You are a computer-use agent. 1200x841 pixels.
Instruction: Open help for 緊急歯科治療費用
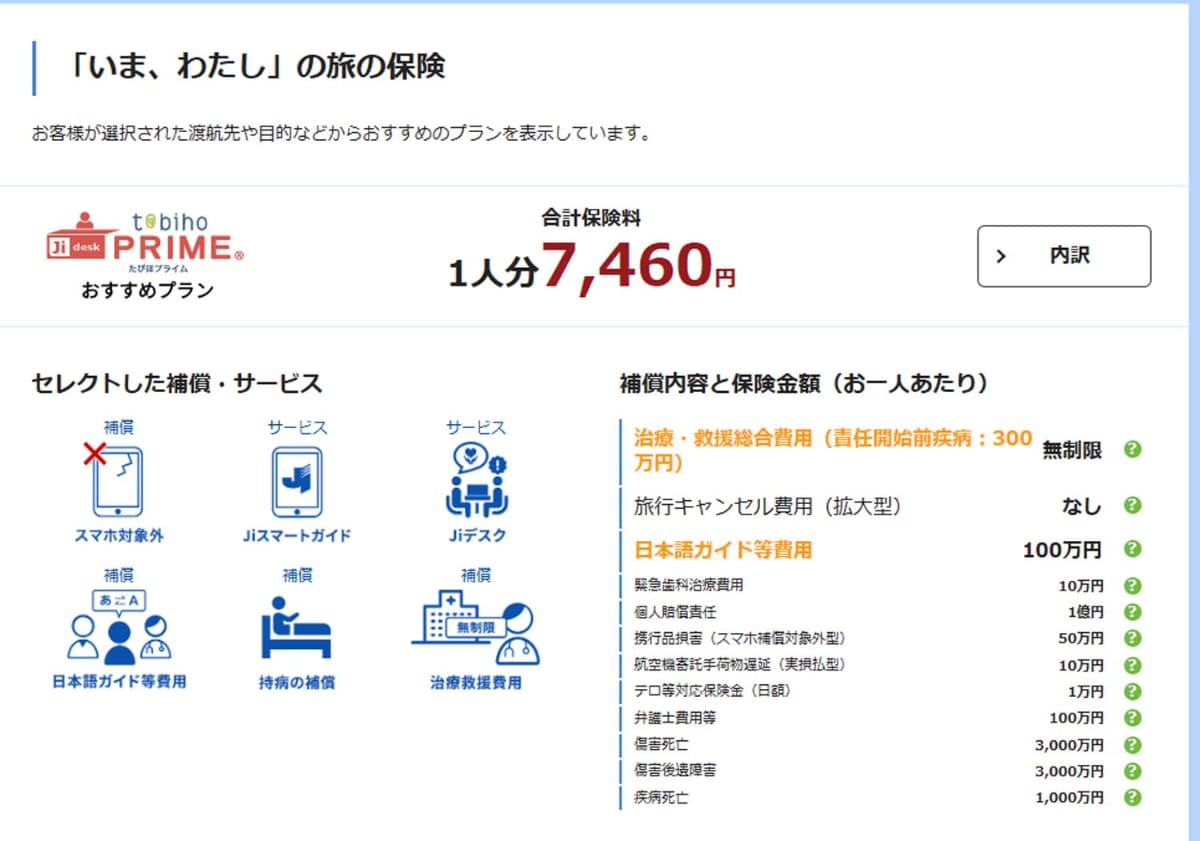tap(1132, 585)
